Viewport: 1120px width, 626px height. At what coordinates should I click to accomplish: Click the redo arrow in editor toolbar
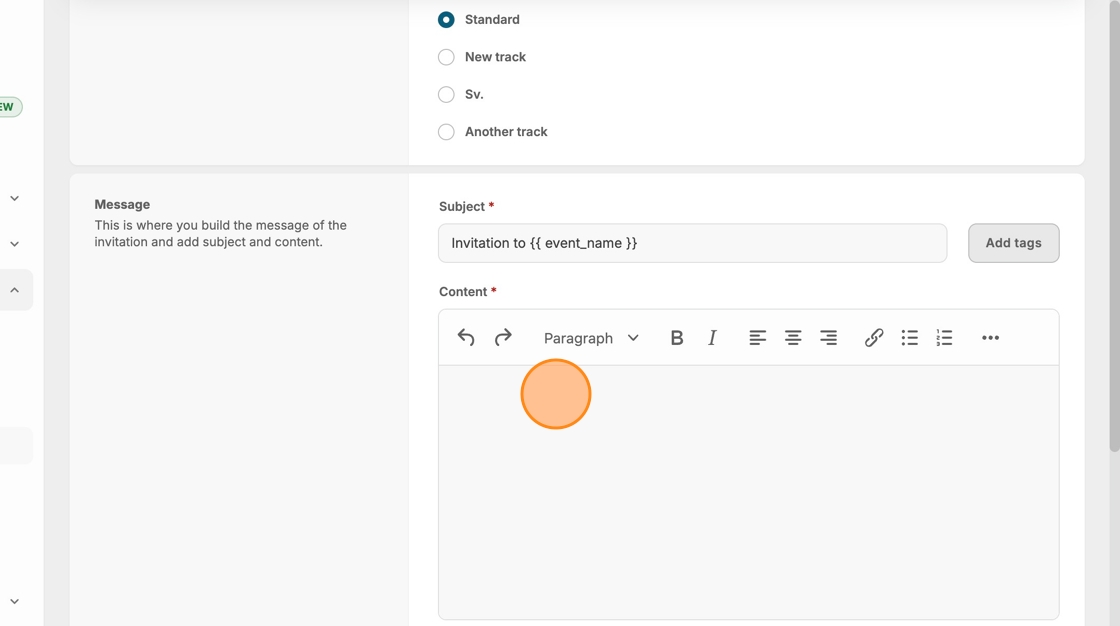503,338
